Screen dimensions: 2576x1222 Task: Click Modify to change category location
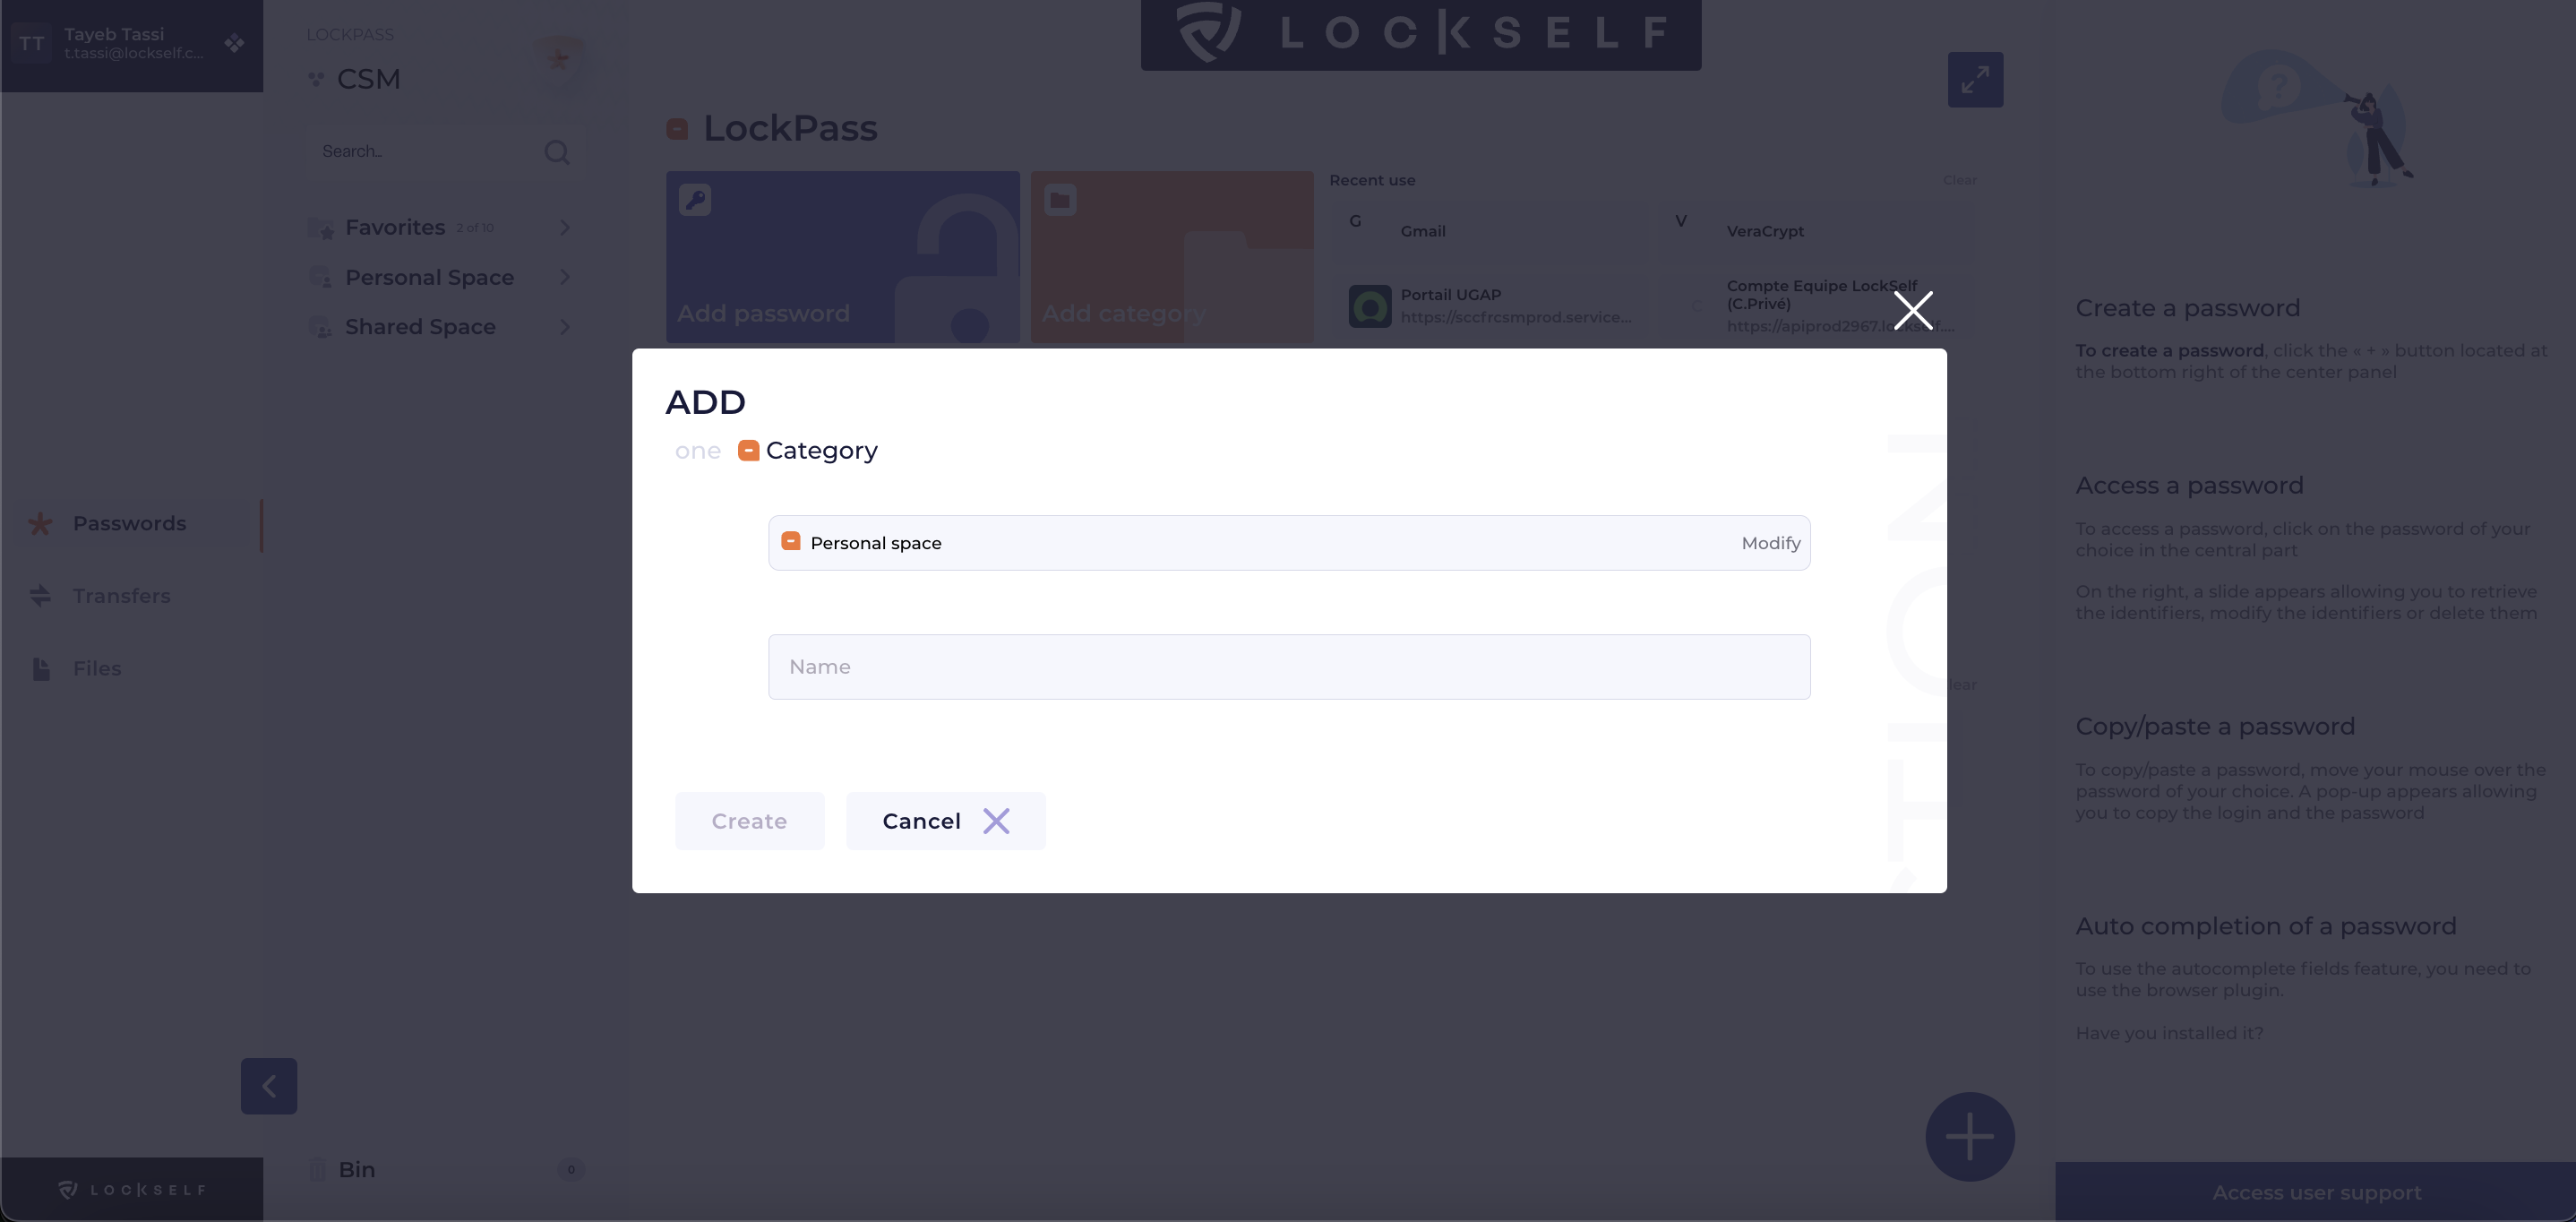[1770, 543]
